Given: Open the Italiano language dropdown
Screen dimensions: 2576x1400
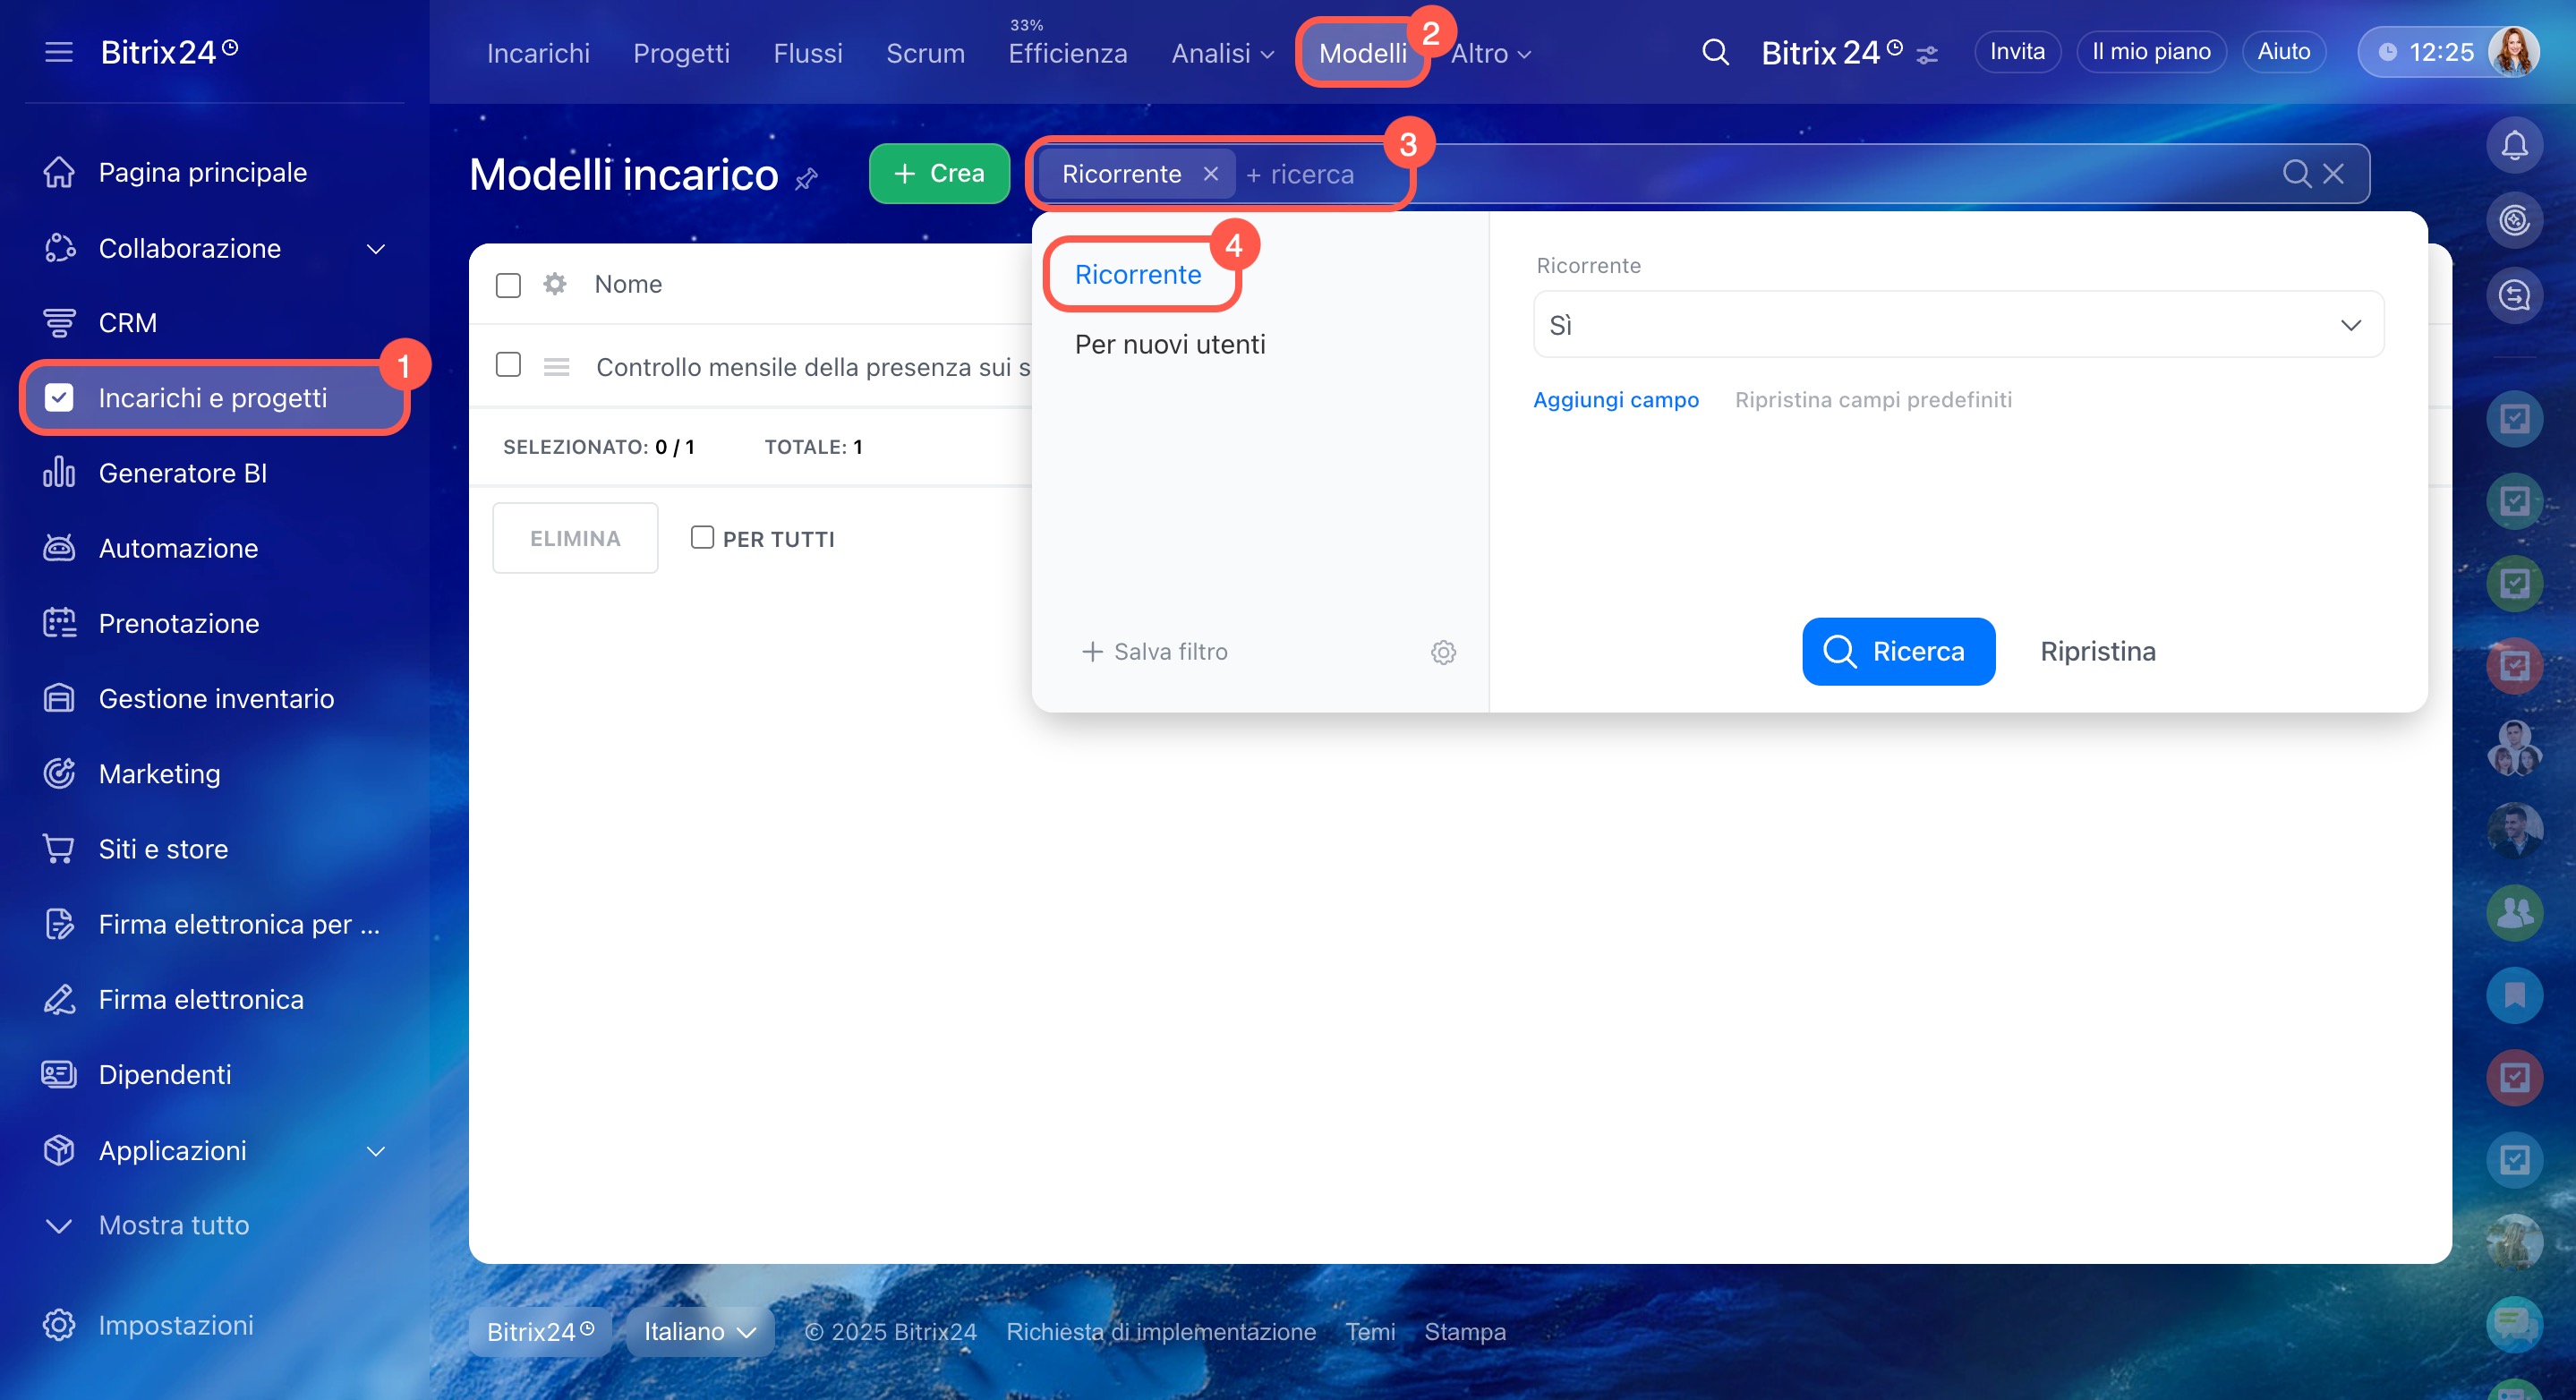Looking at the screenshot, I should [x=699, y=1331].
